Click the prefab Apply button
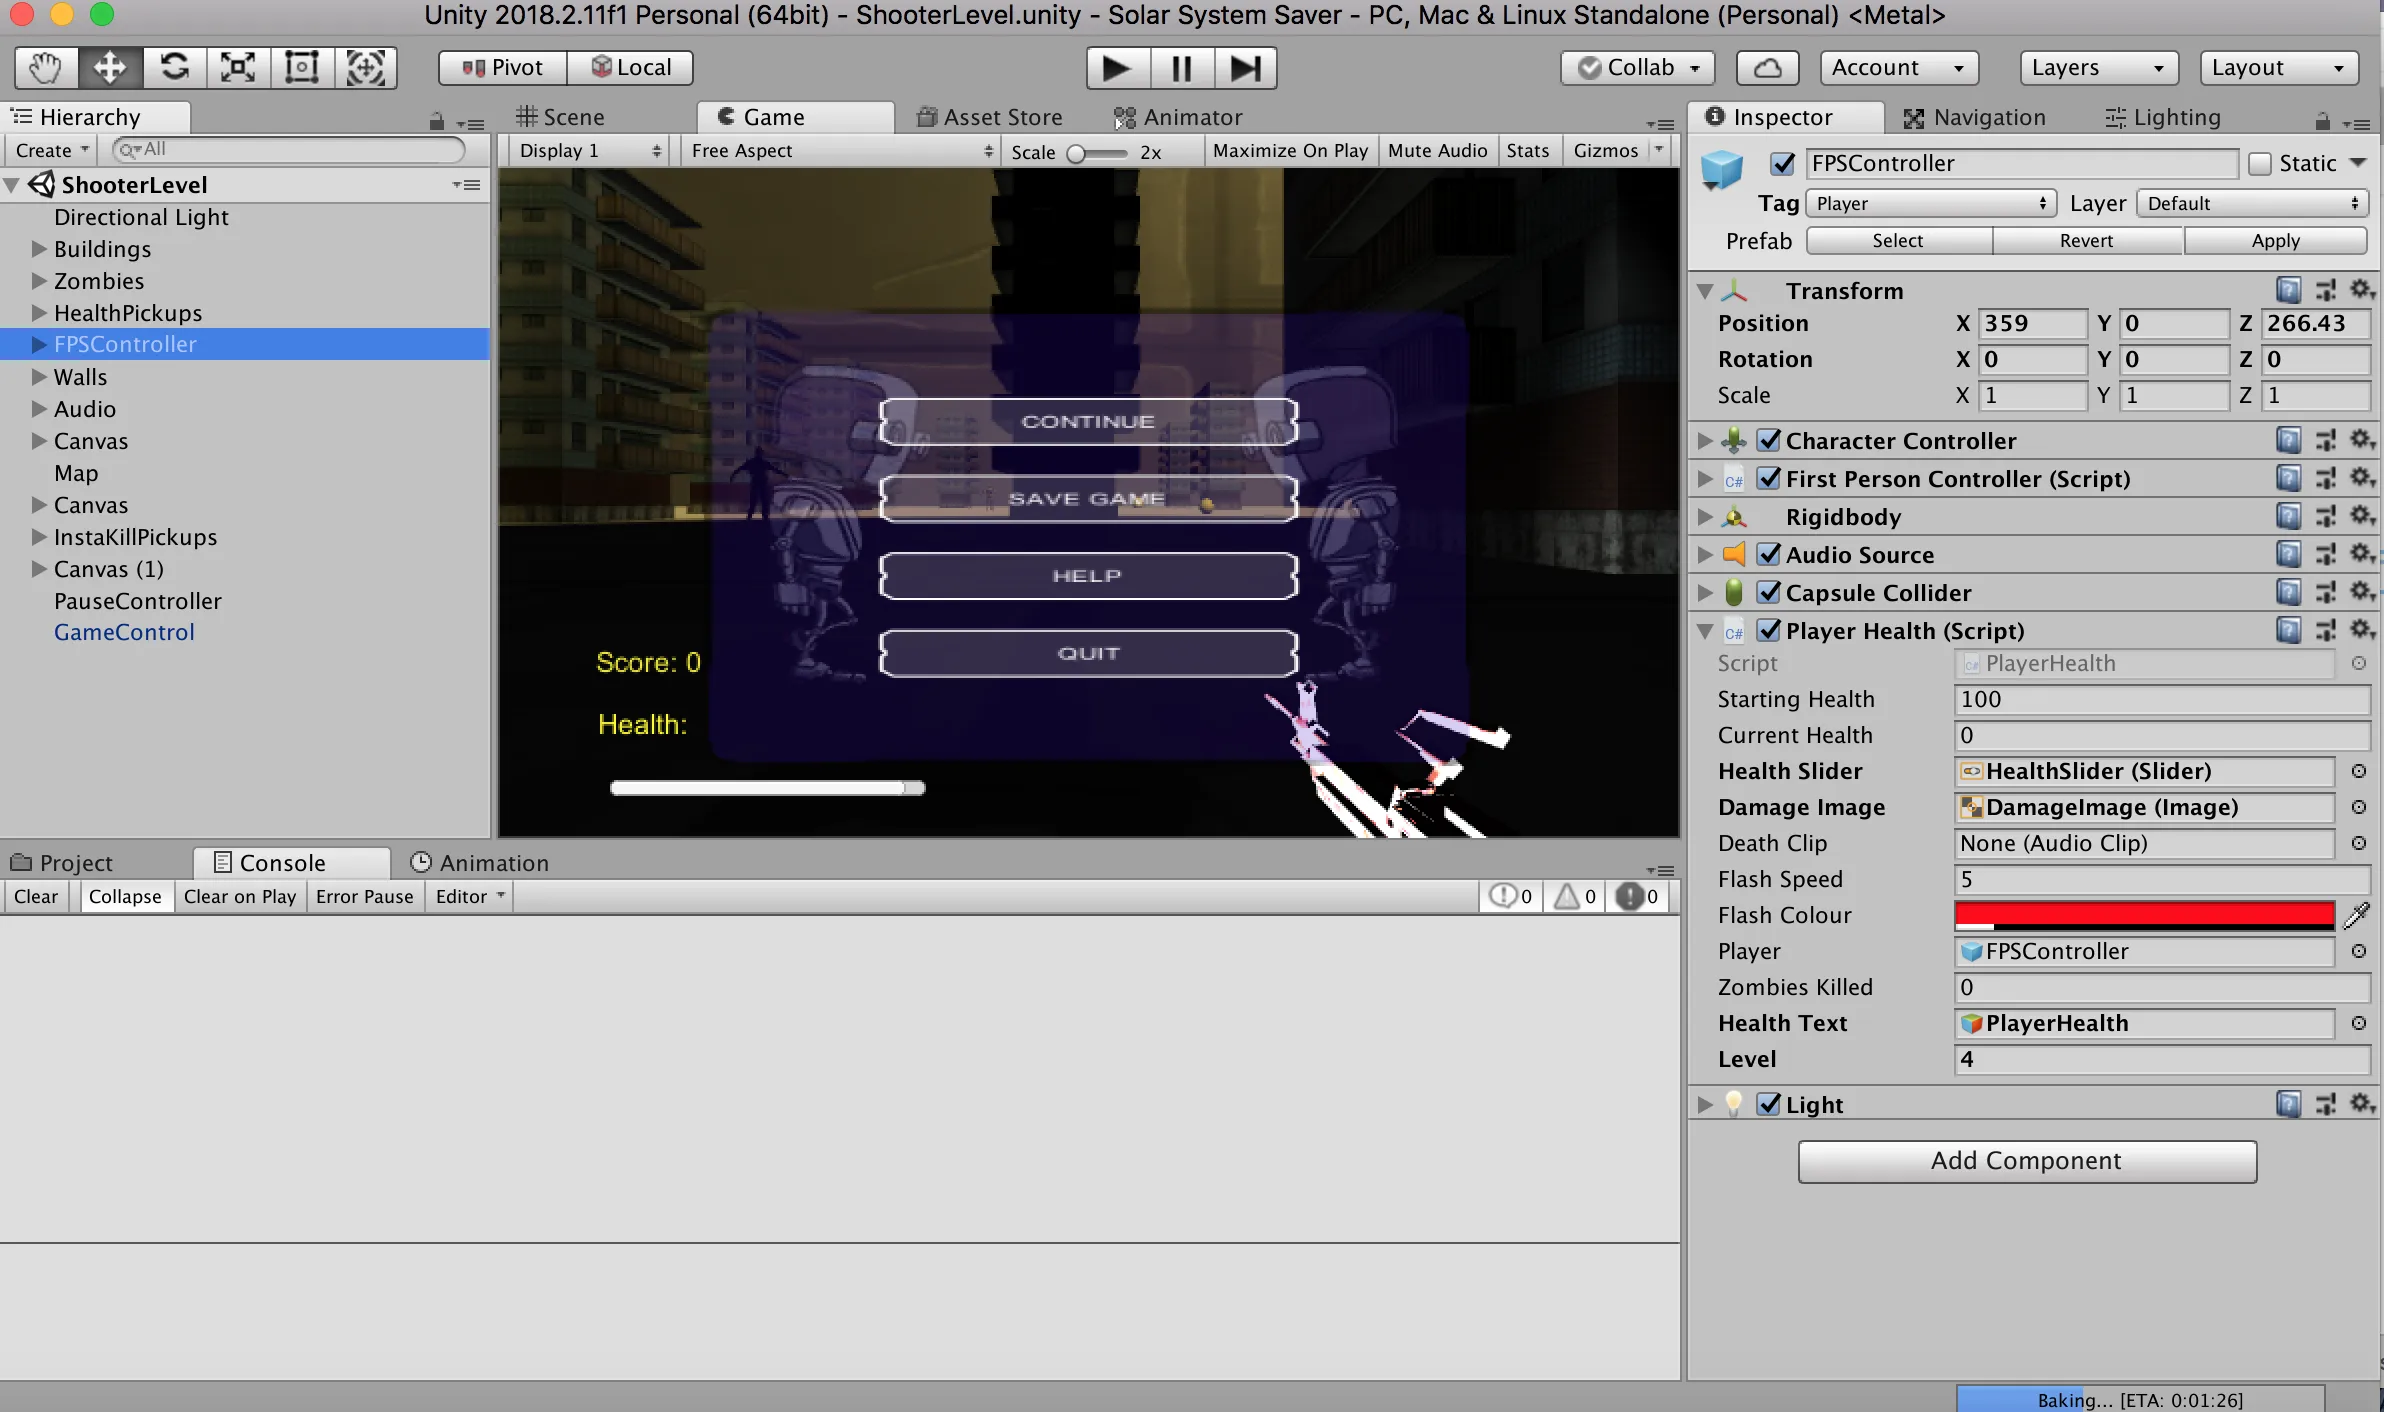Viewport: 2384px width, 1412px height. click(x=2275, y=241)
